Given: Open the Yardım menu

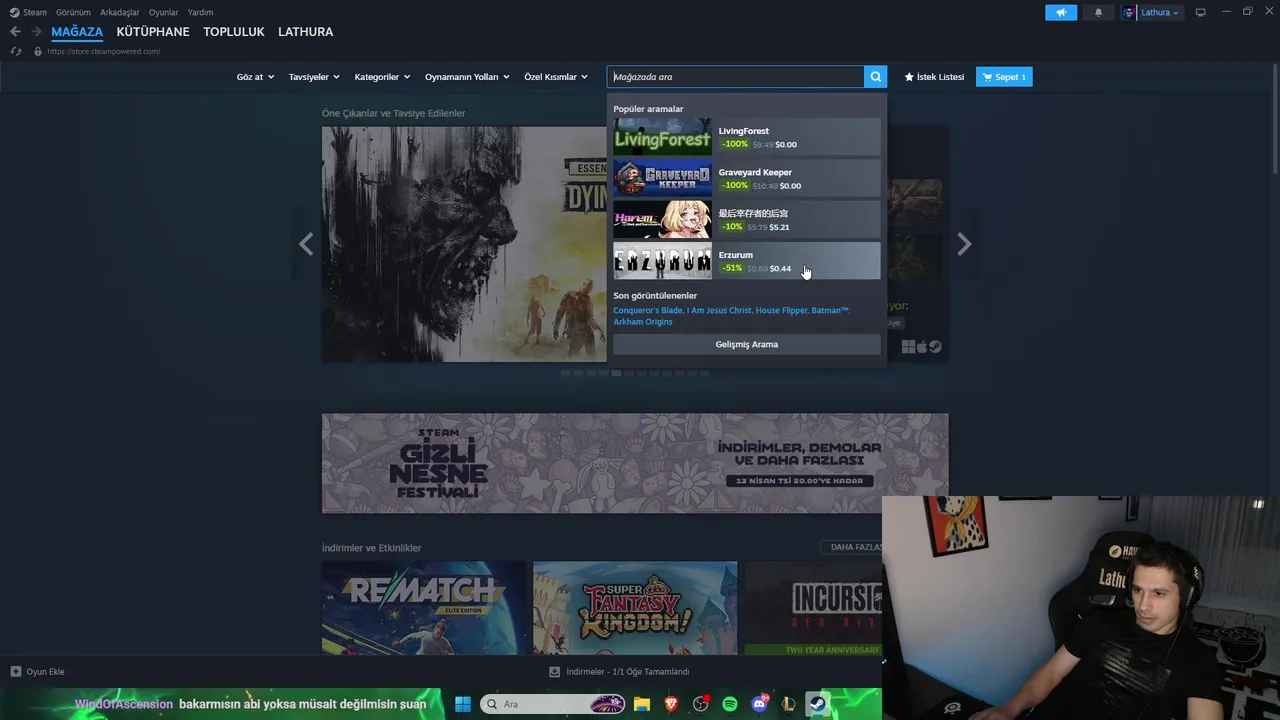Looking at the screenshot, I should click(200, 12).
